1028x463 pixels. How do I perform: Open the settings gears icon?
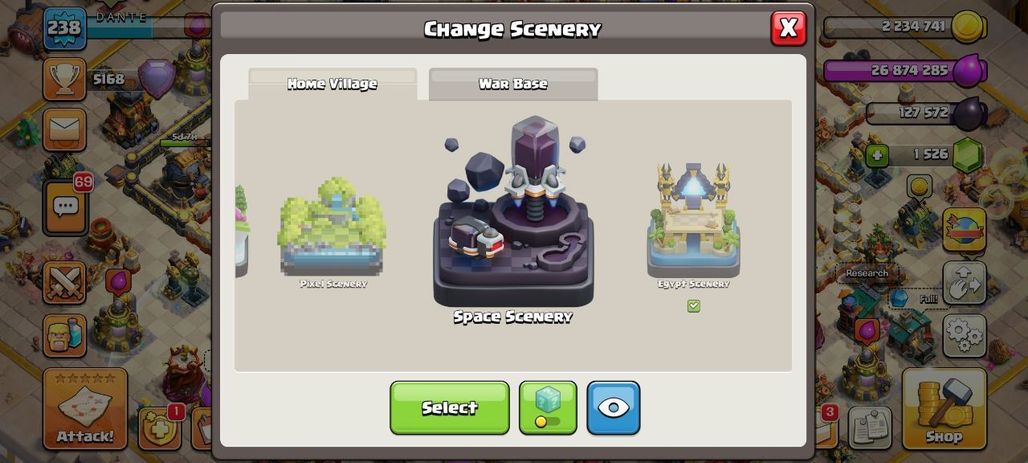pos(964,335)
